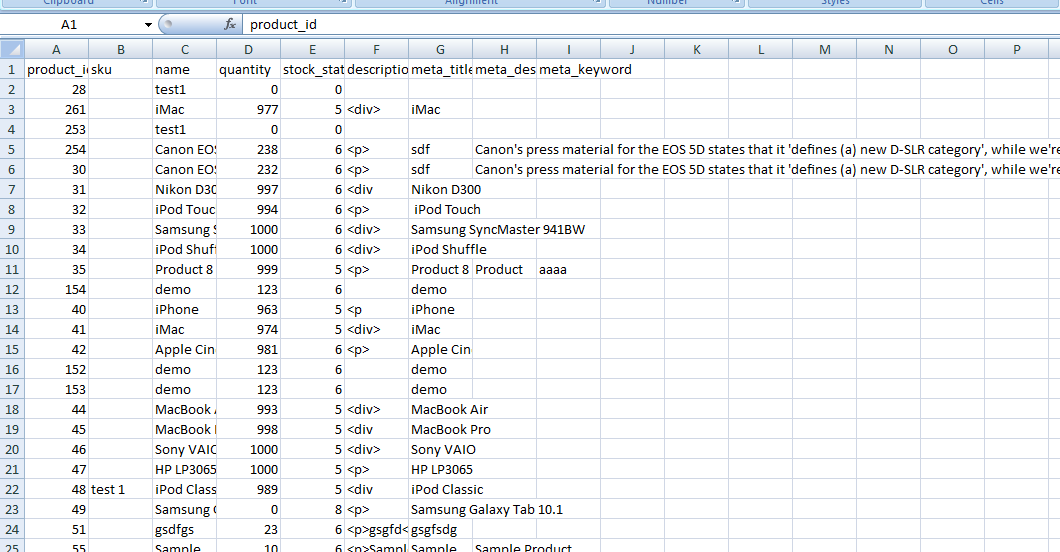1060x552 pixels.
Task: Select column M header
Action: (x=825, y=49)
